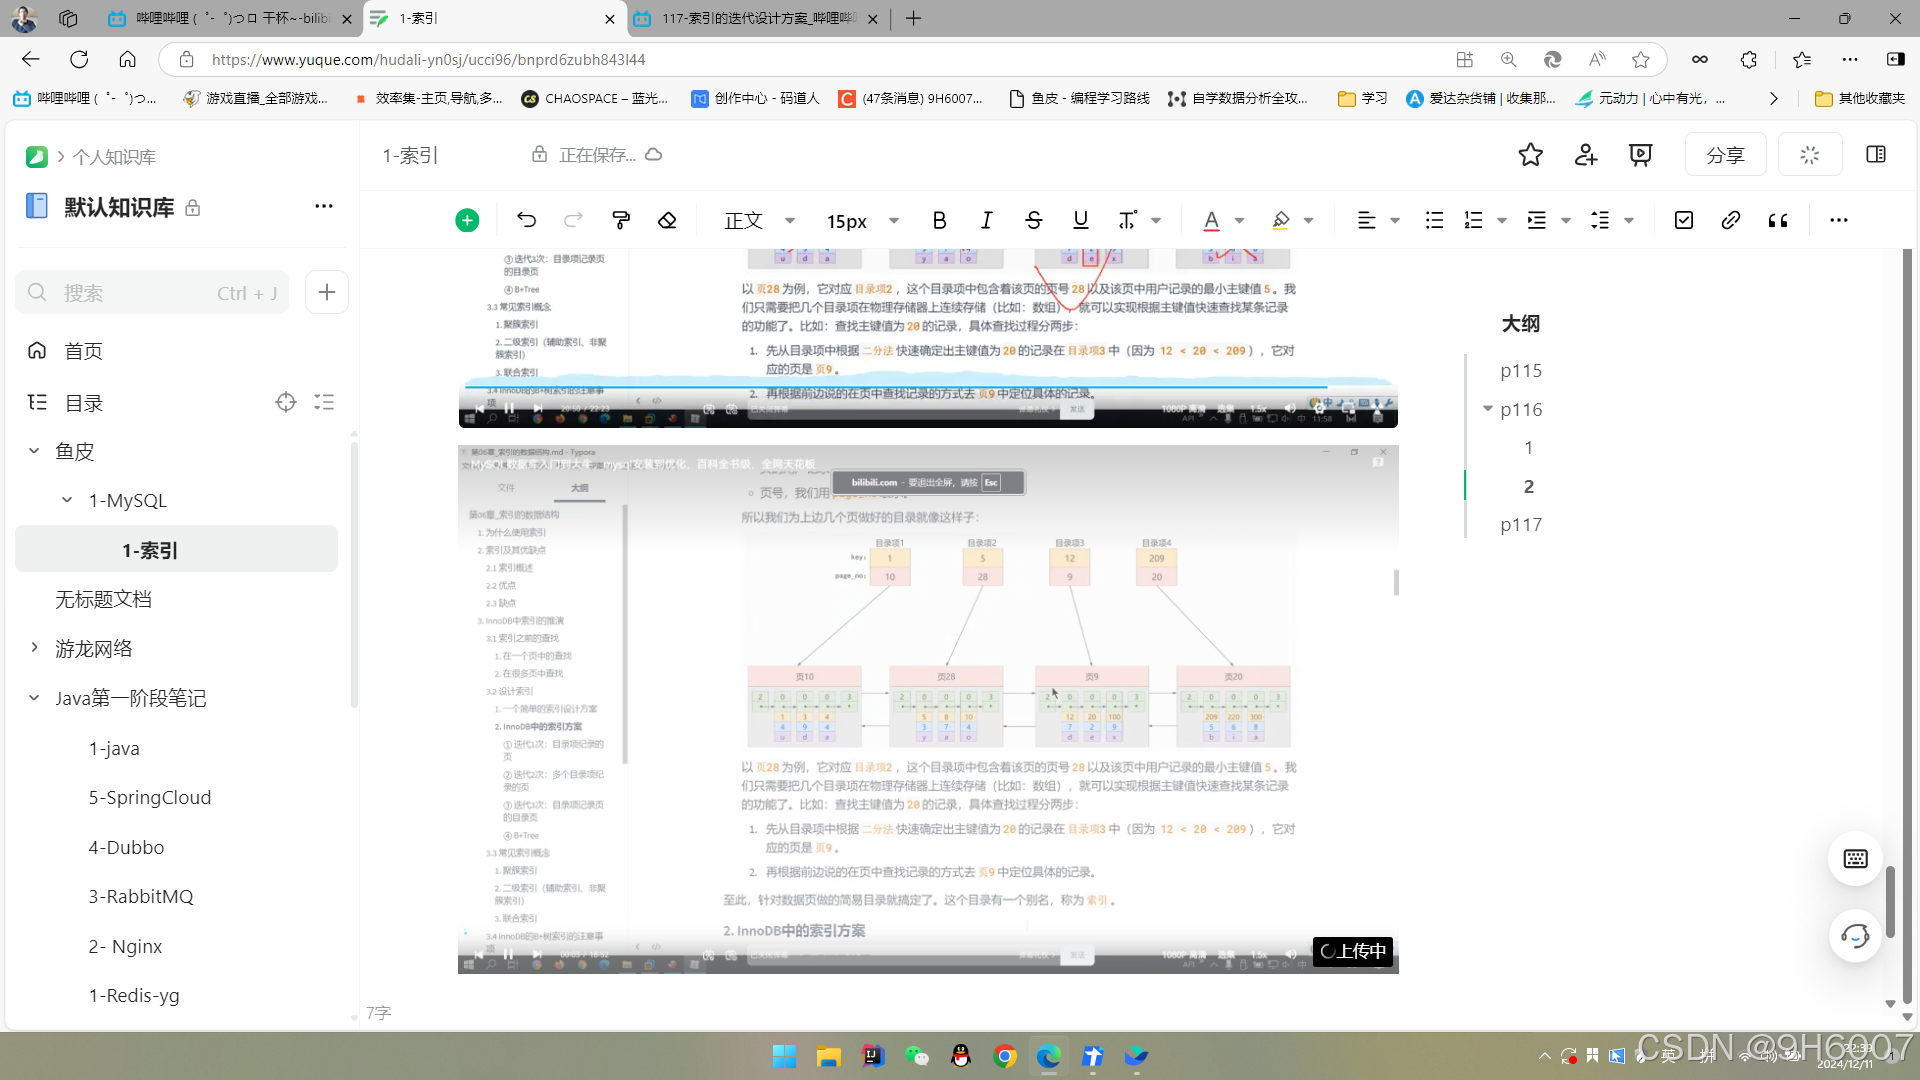Click the green insert plus button
The width and height of the screenshot is (1920, 1080).
(x=467, y=221)
